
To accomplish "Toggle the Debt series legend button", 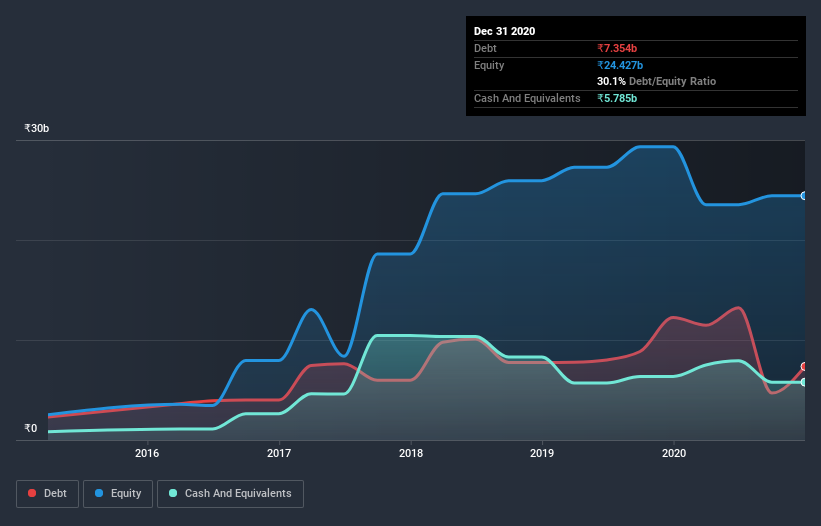I will [48, 494].
